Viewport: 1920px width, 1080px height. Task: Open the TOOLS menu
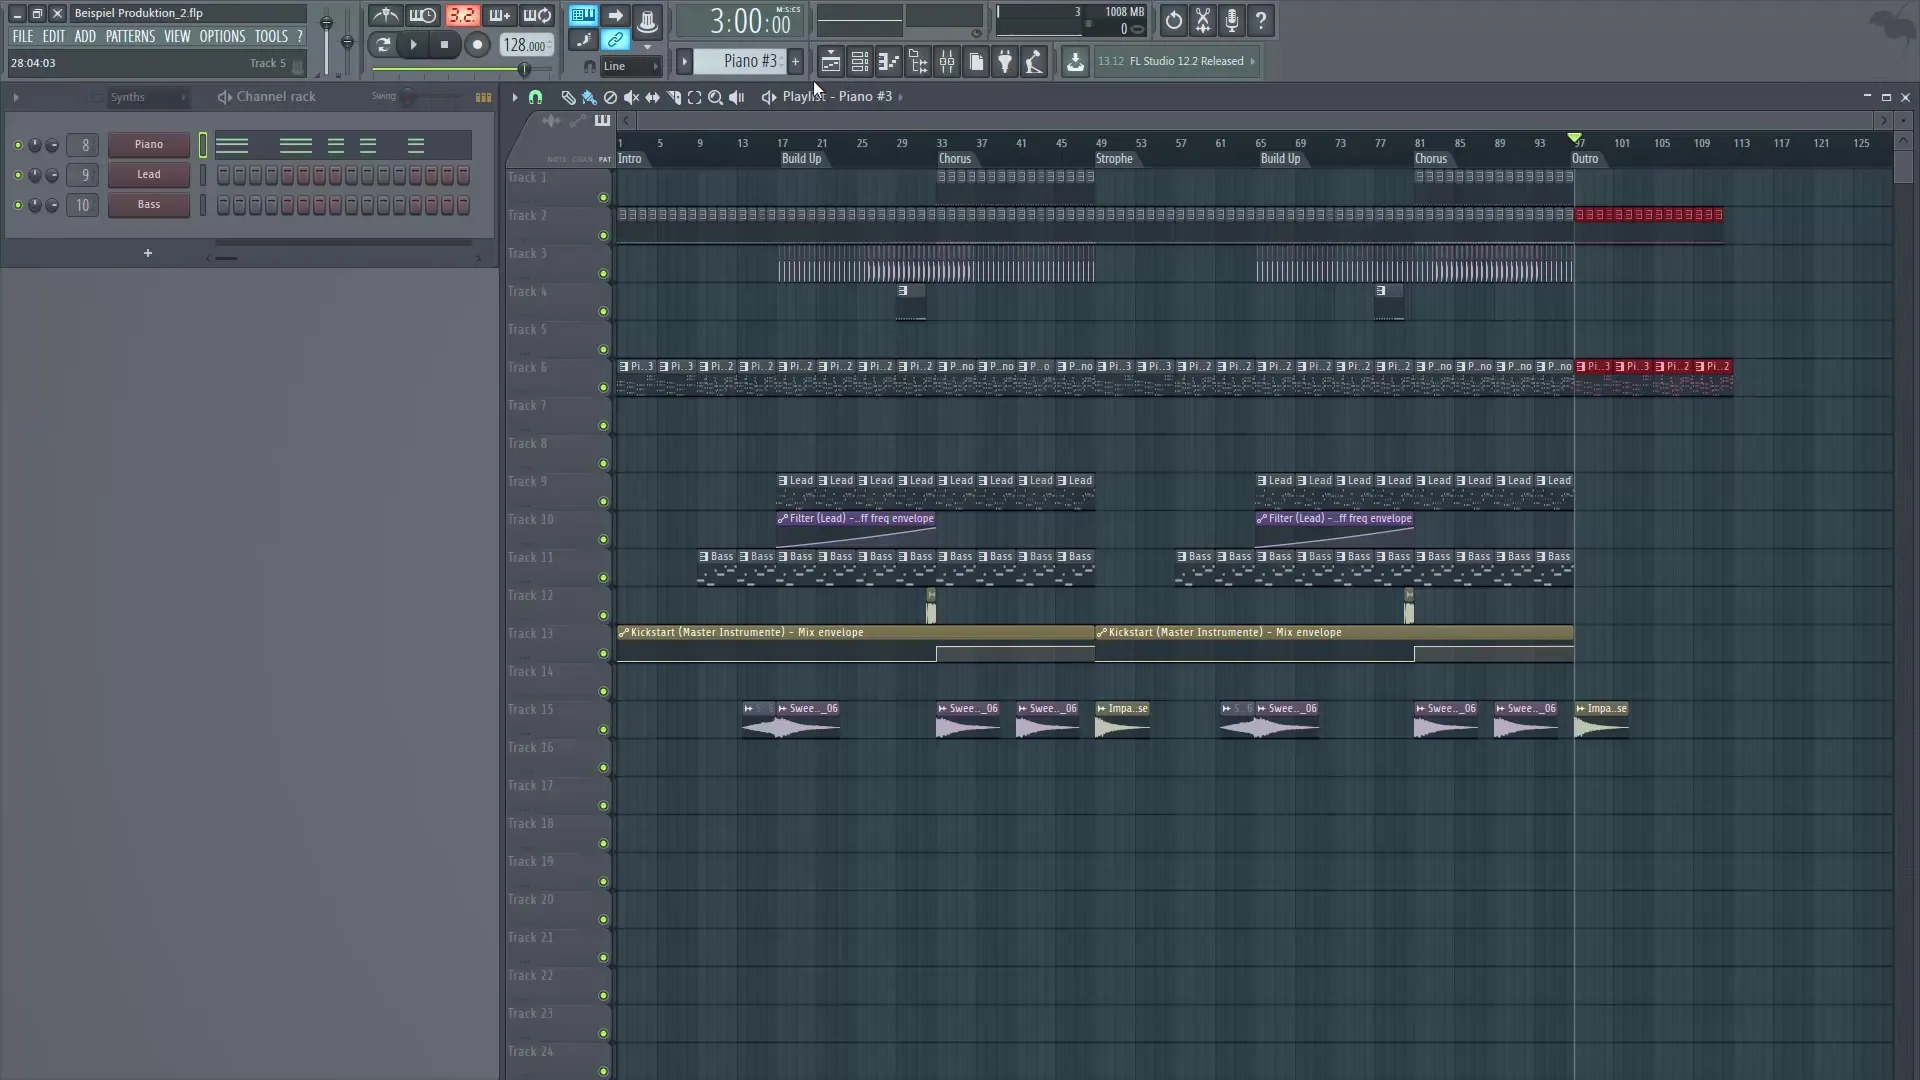click(x=271, y=36)
